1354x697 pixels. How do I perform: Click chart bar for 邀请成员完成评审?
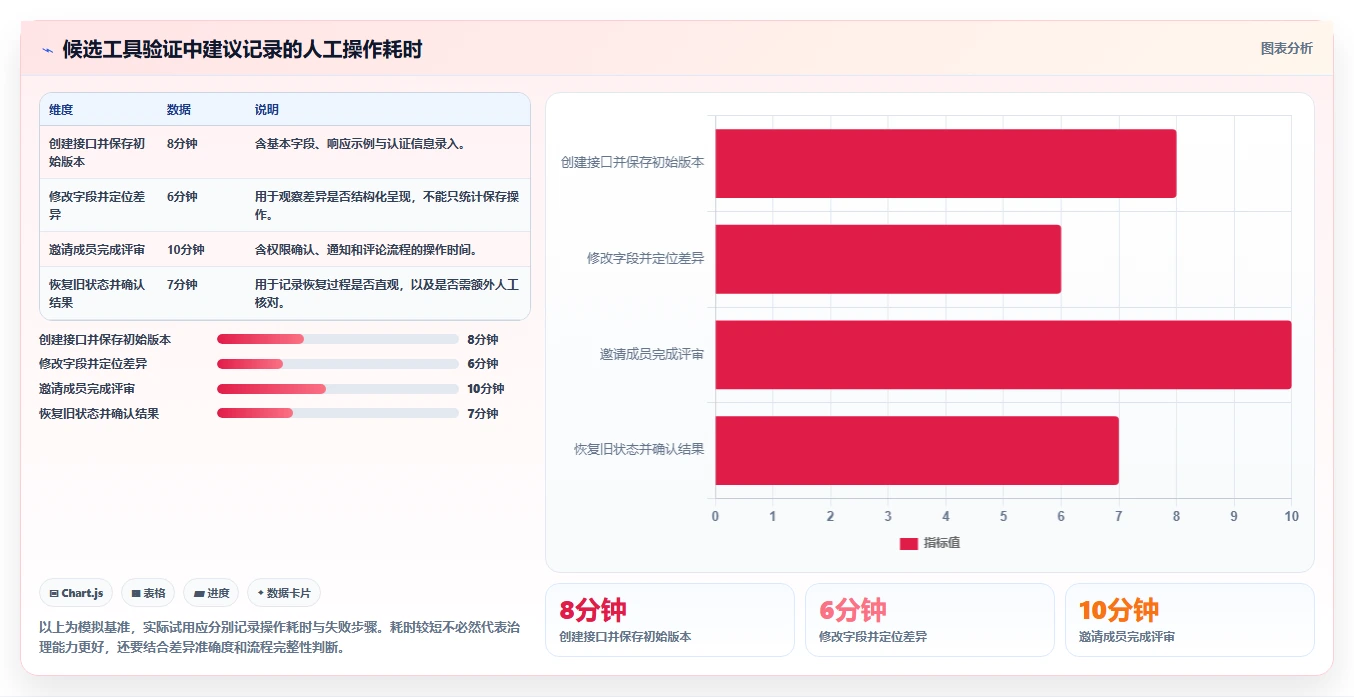click(1003, 355)
